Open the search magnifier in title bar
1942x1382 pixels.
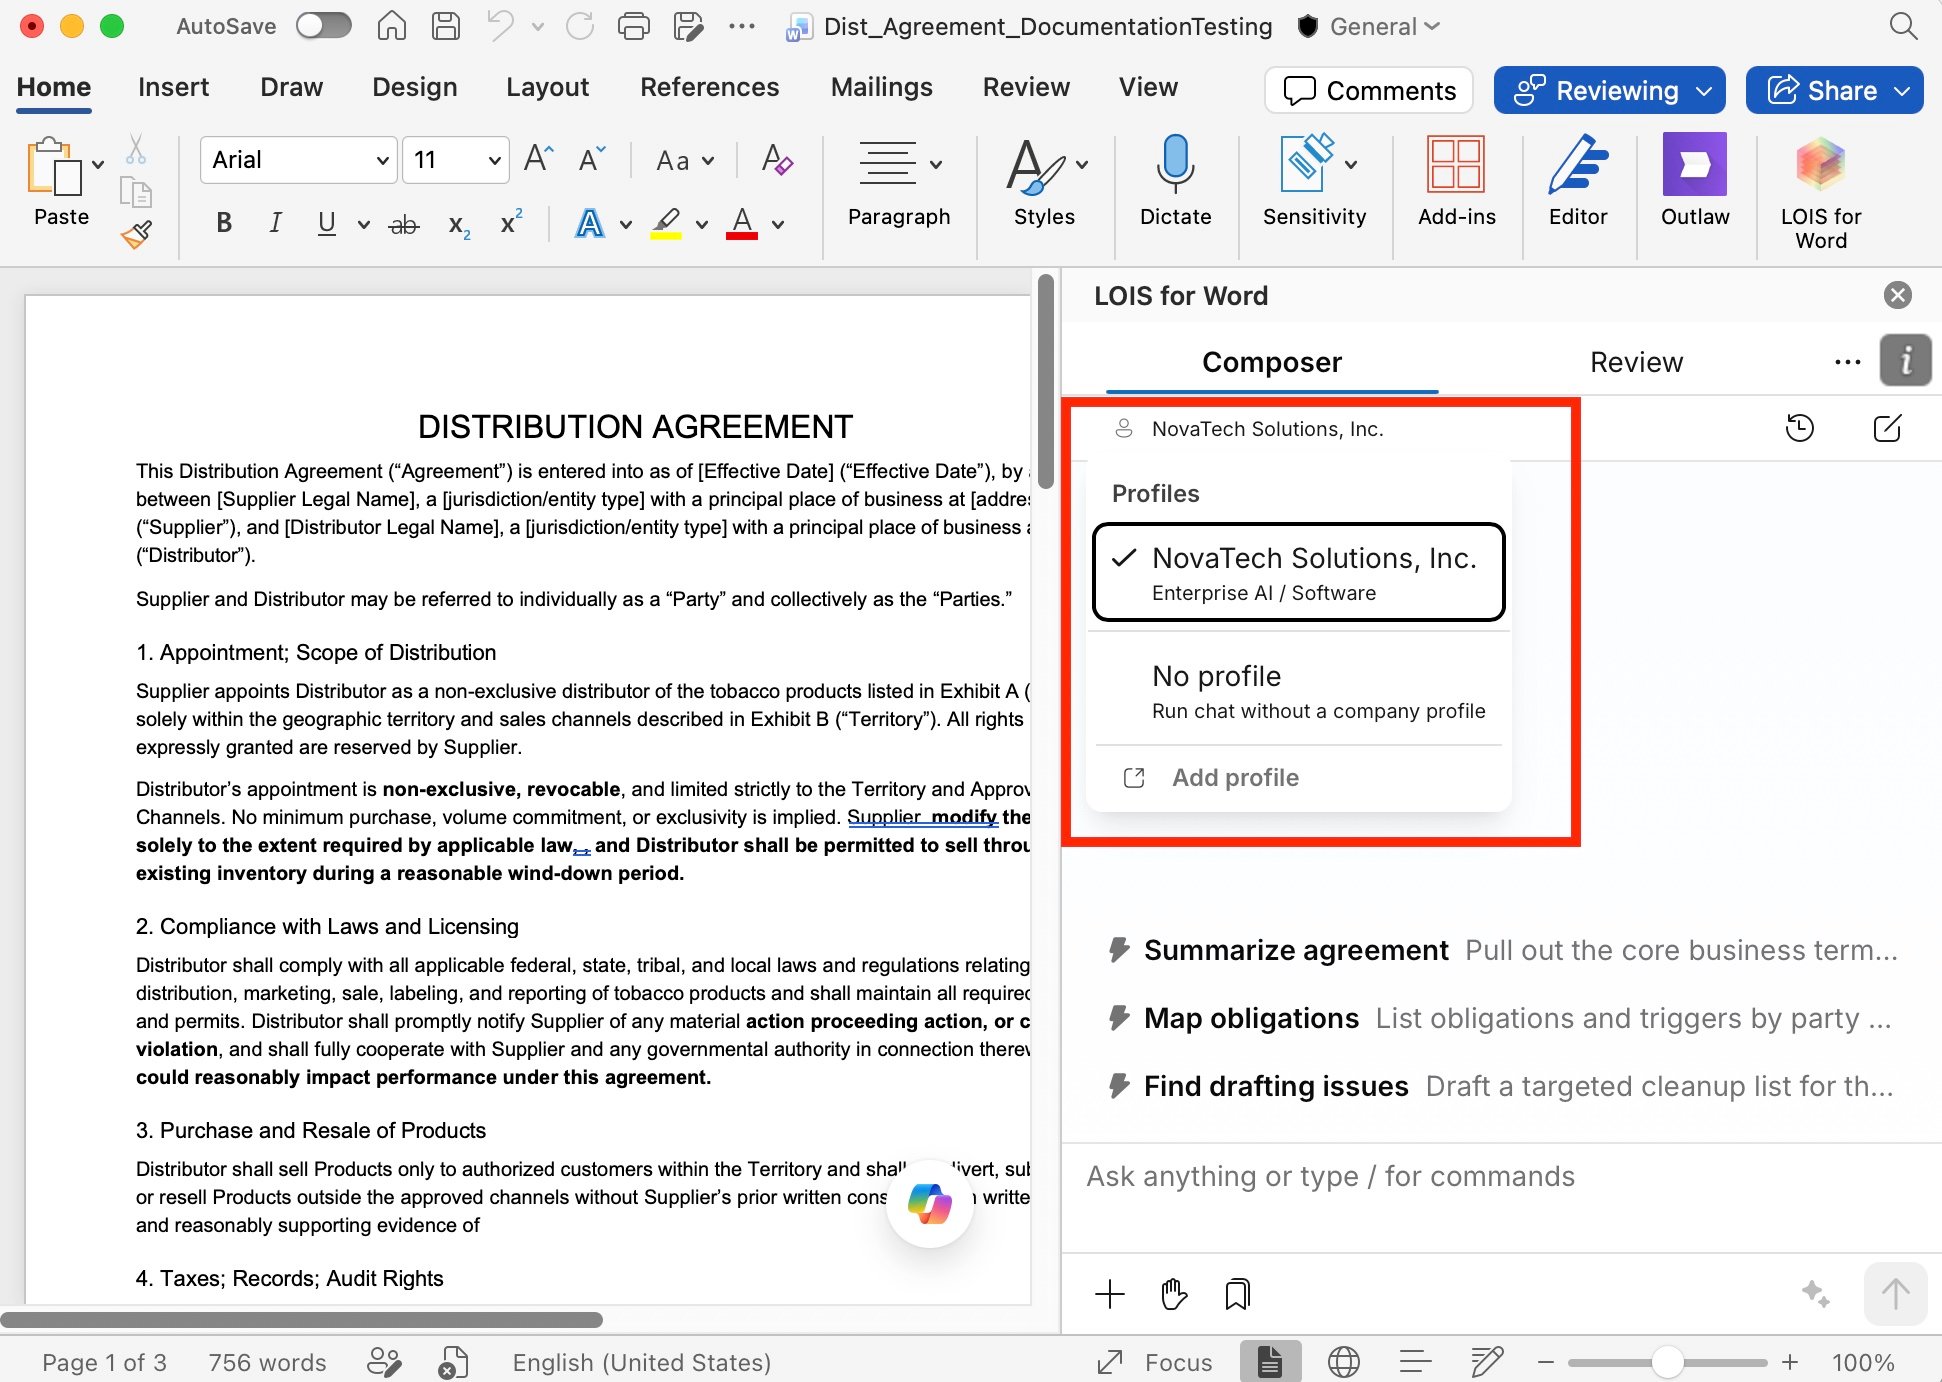click(1904, 26)
